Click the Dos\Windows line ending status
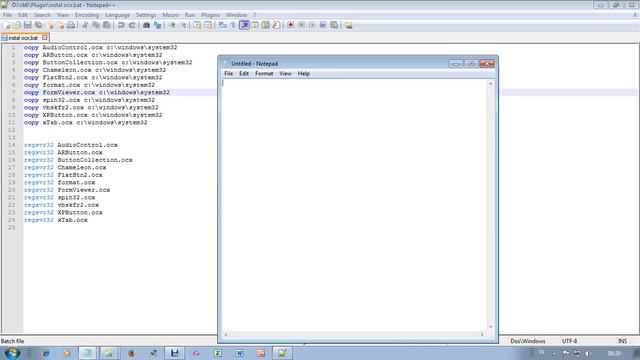Screen dimensions: 640x360 coord(528,341)
